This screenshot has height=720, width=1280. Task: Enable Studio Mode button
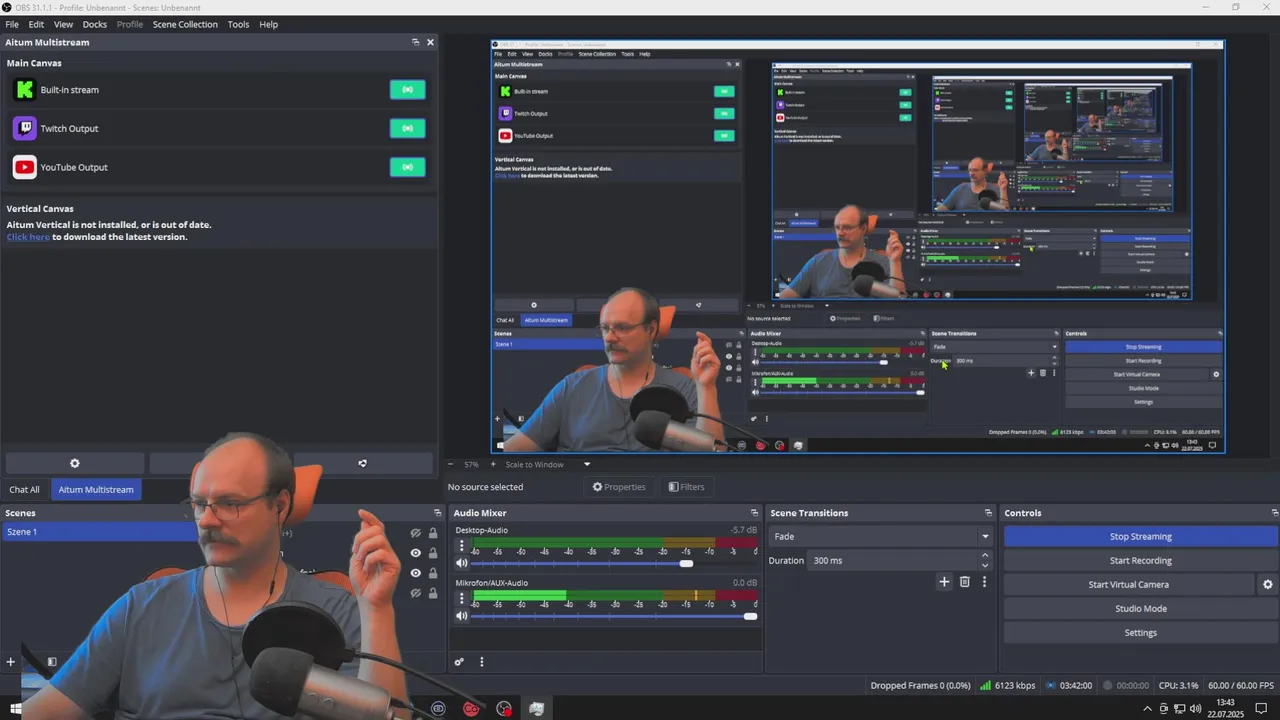point(1140,609)
